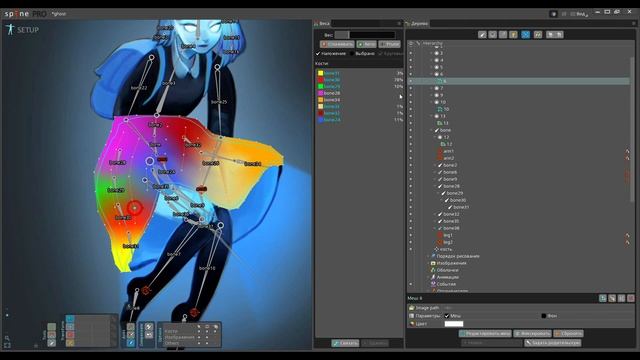Click Image path folder icon
Viewport: 640px width, 360px height.
[x=411, y=308]
